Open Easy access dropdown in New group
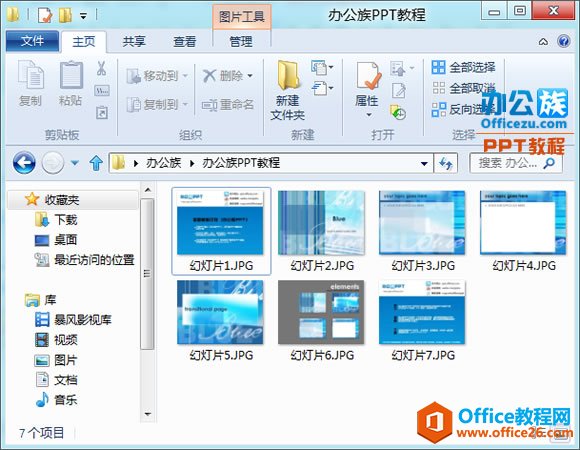This screenshot has height=450, width=580. tap(322, 88)
